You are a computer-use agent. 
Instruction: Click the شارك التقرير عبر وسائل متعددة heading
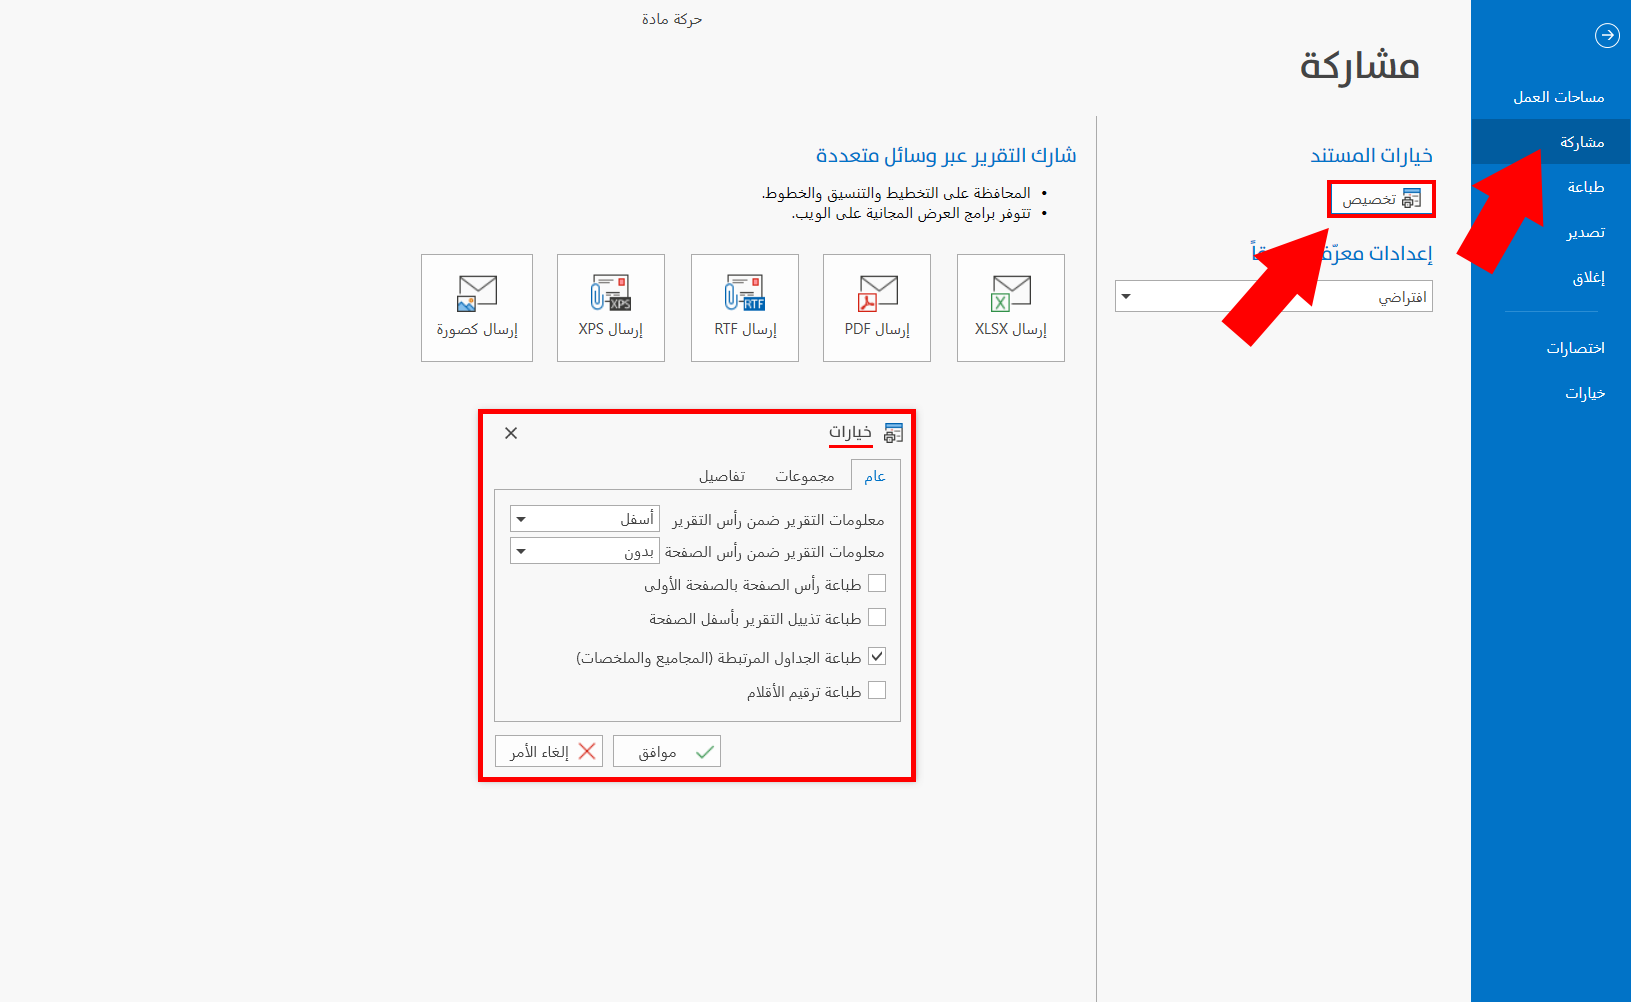tap(946, 155)
